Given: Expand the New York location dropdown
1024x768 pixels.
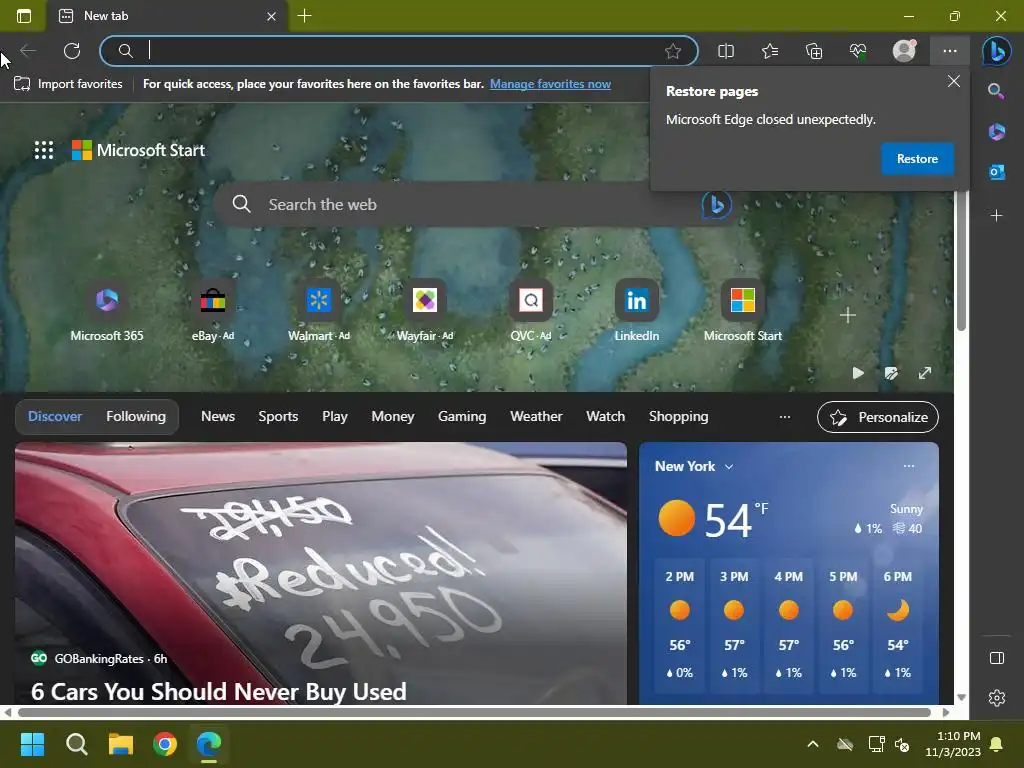Looking at the screenshot, I should coord(695,466).
